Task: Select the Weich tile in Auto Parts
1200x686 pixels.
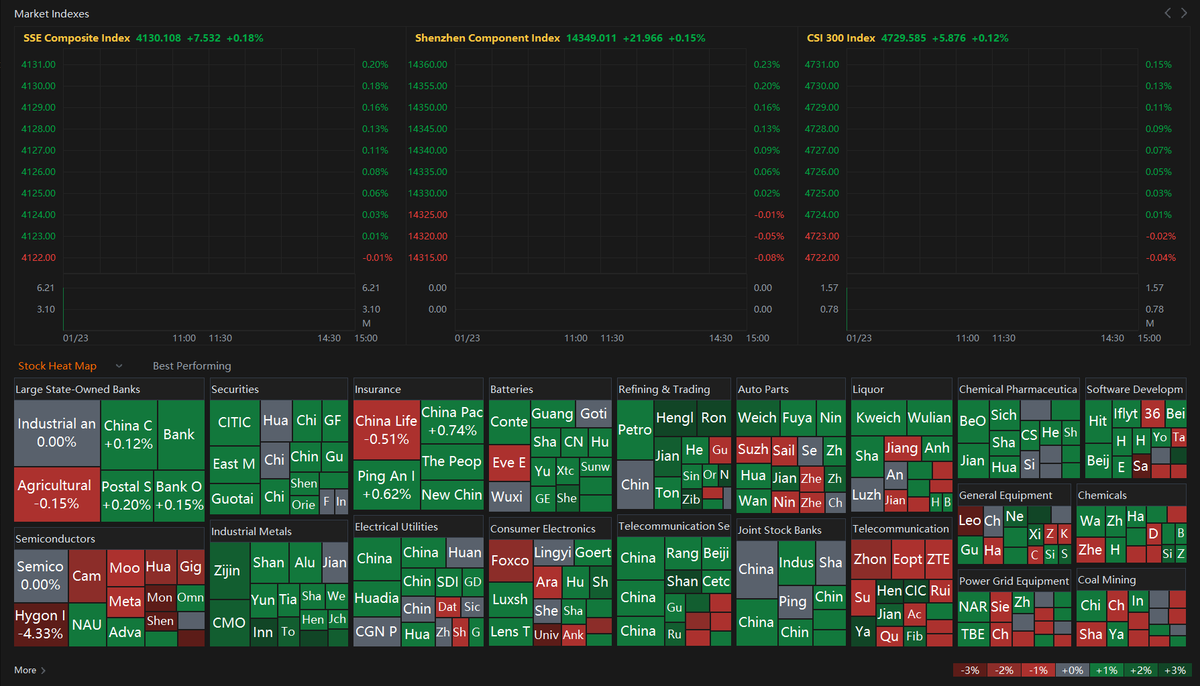Action: (x=757, y=418)
